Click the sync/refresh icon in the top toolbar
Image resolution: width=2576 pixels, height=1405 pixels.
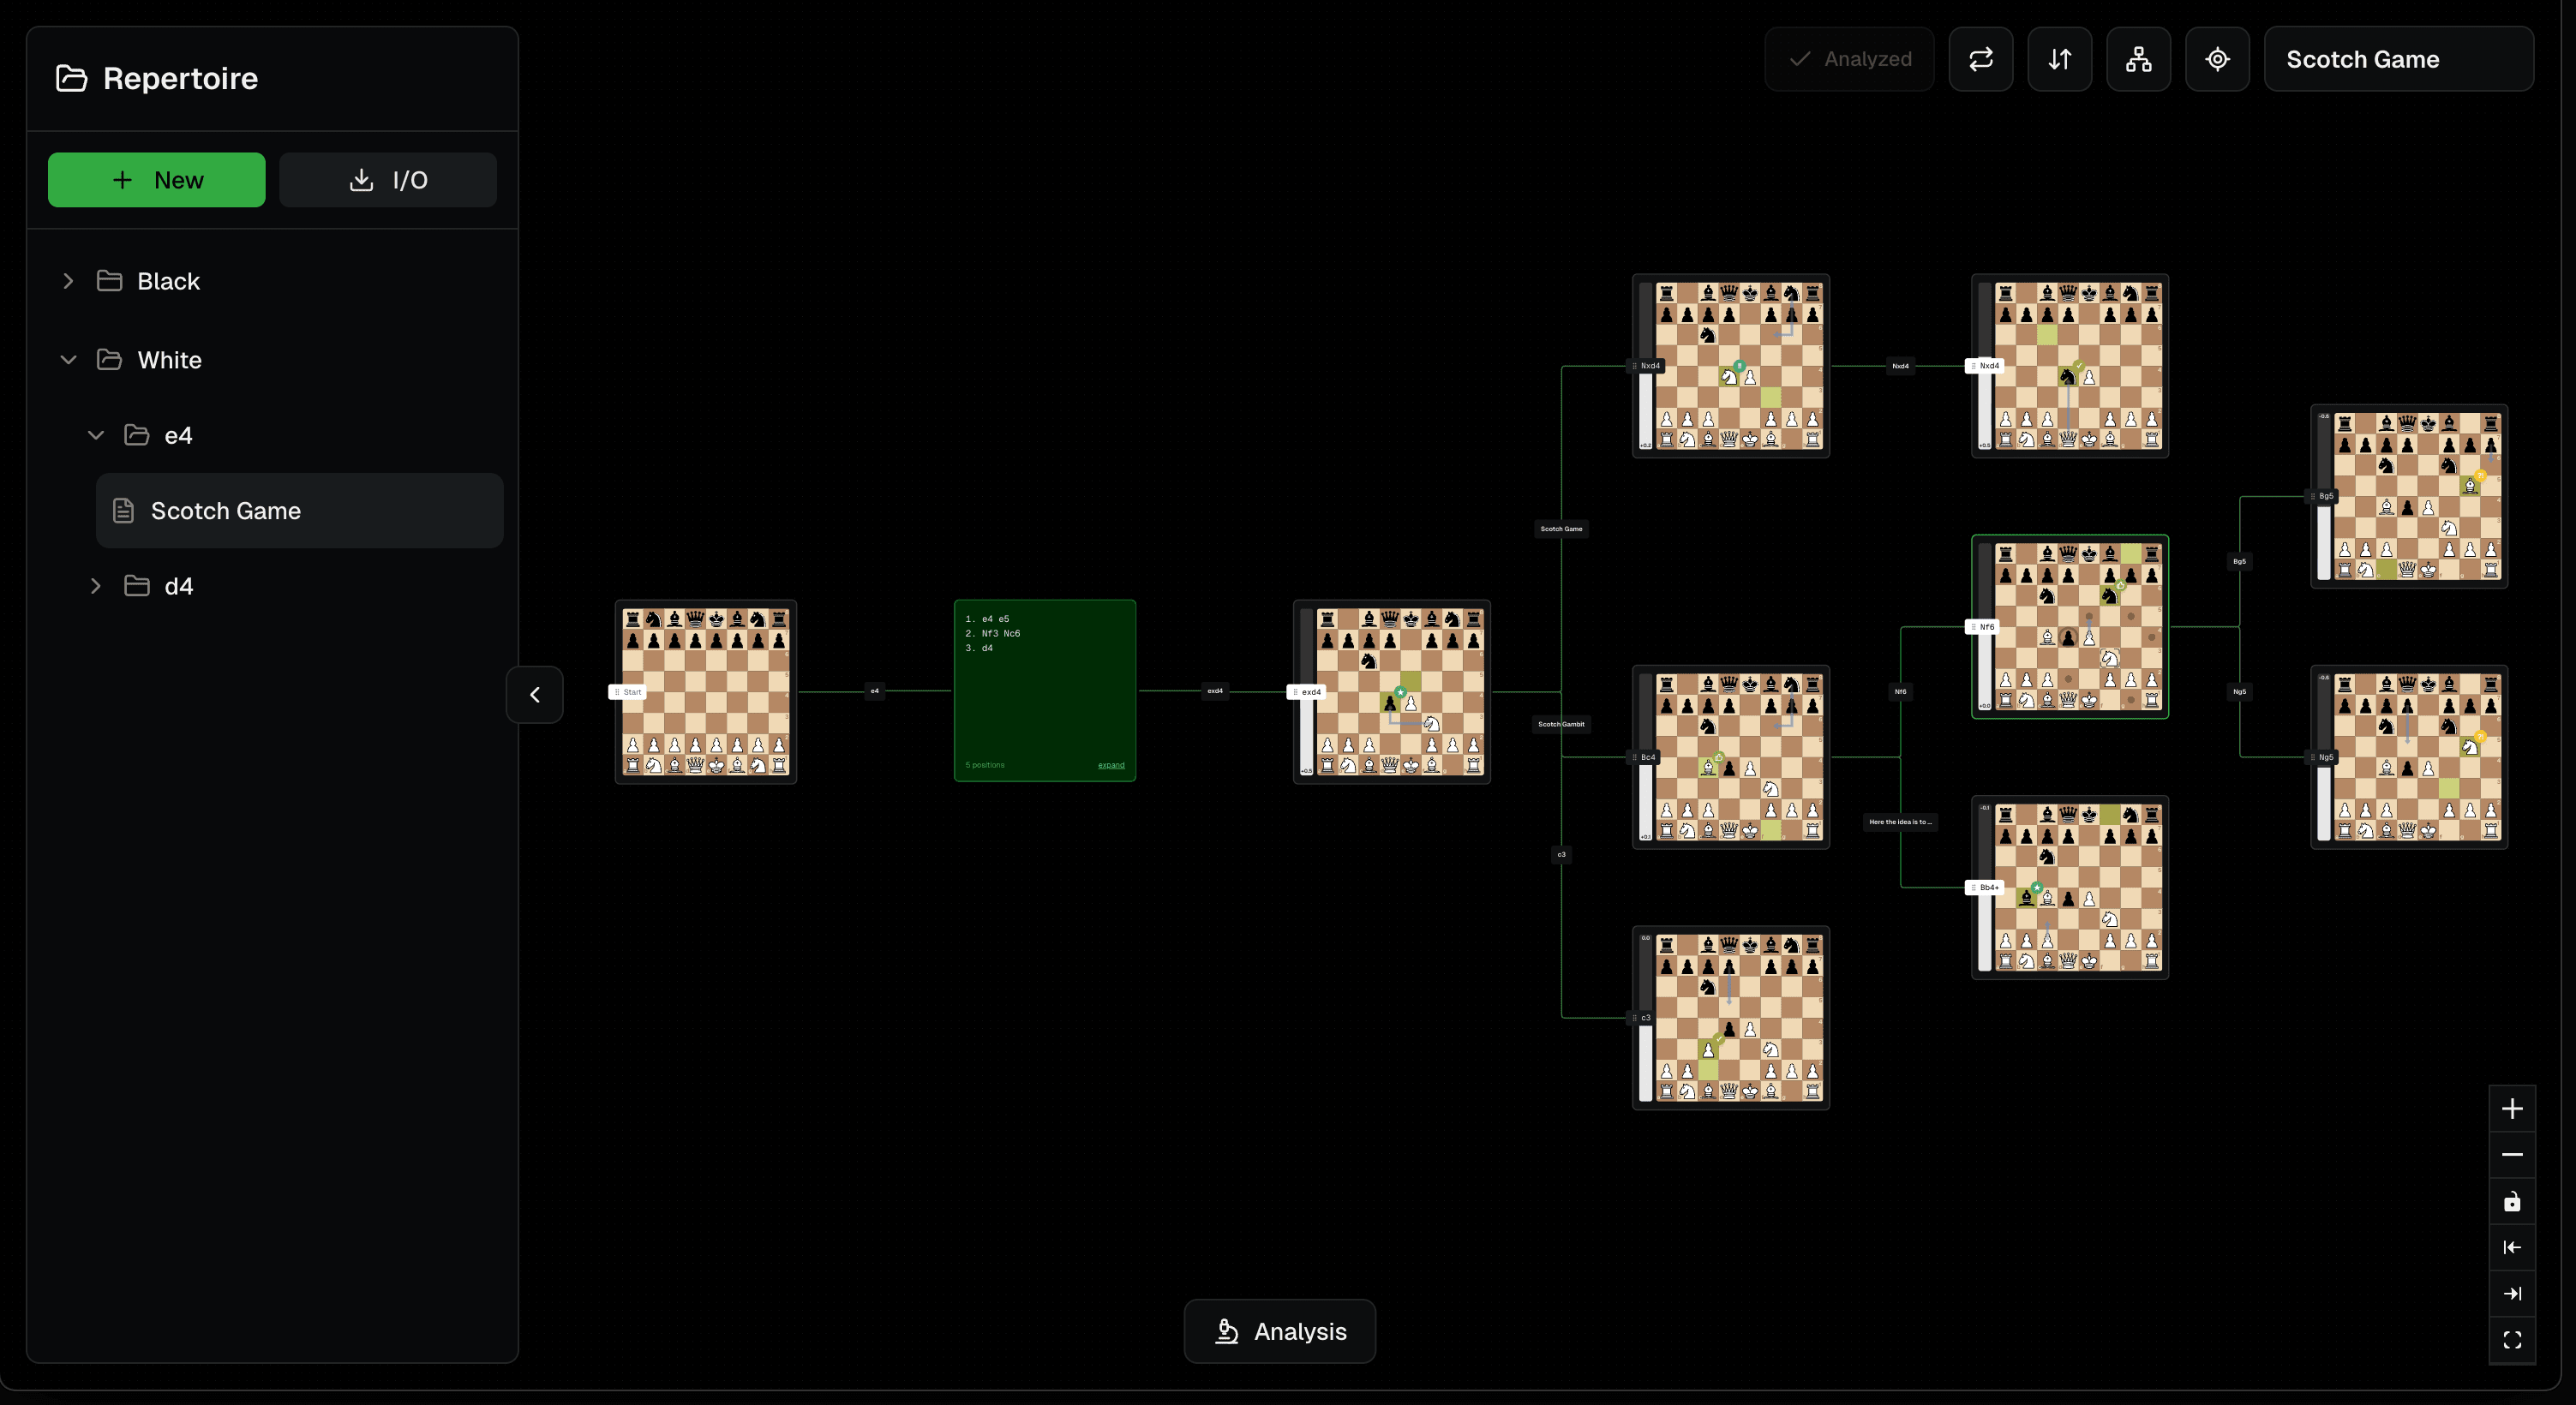point(1981,59)
